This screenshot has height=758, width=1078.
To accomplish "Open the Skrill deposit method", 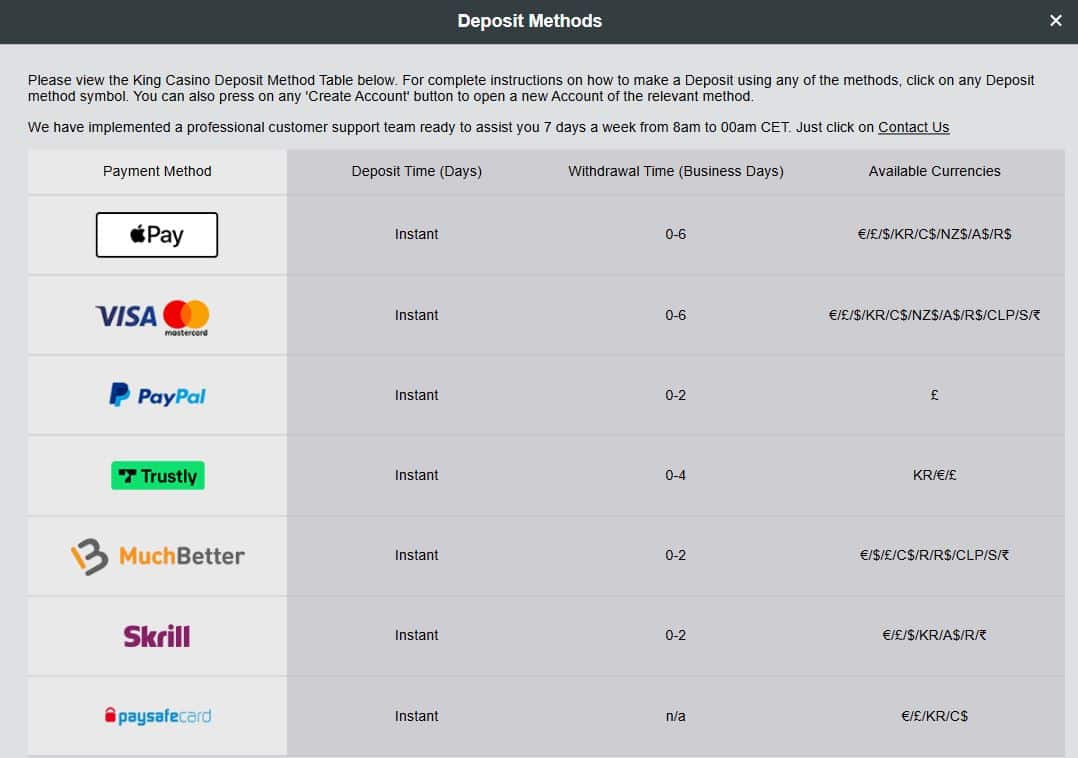I will click(157, 635).
